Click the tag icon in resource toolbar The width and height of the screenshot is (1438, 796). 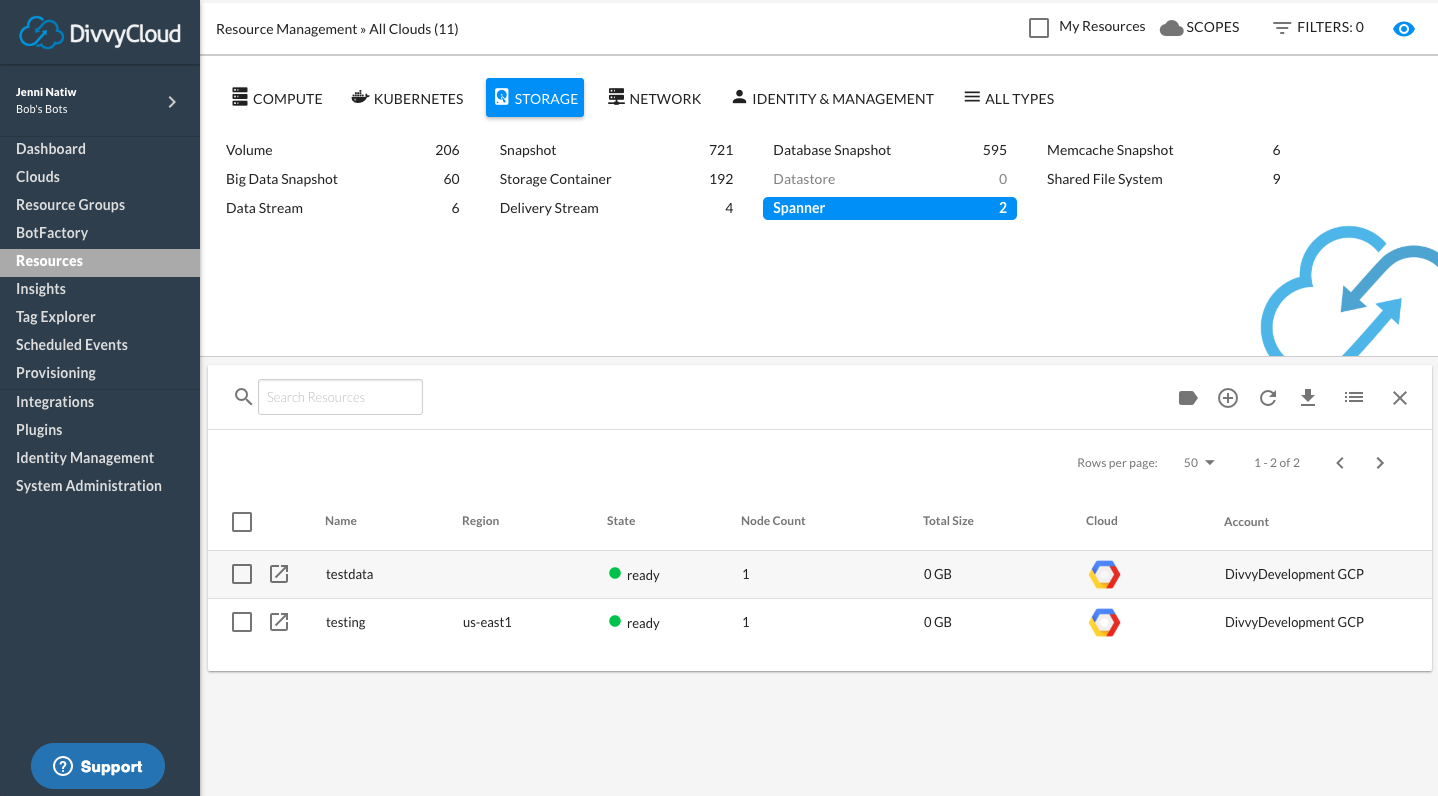click(1188, 398)
